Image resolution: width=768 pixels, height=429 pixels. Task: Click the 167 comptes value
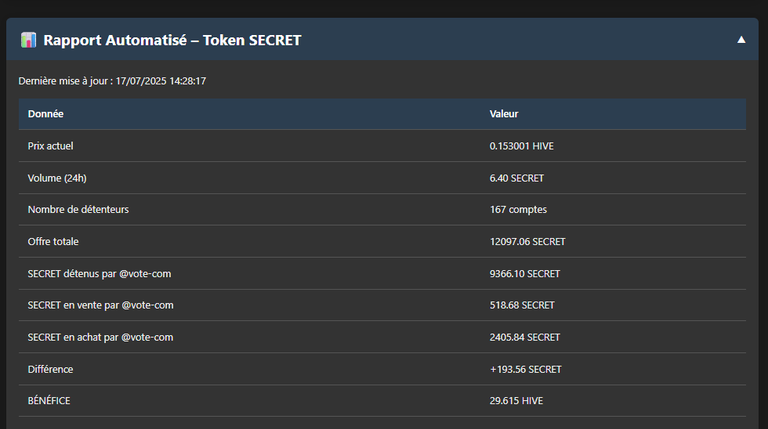pos(518,210)
